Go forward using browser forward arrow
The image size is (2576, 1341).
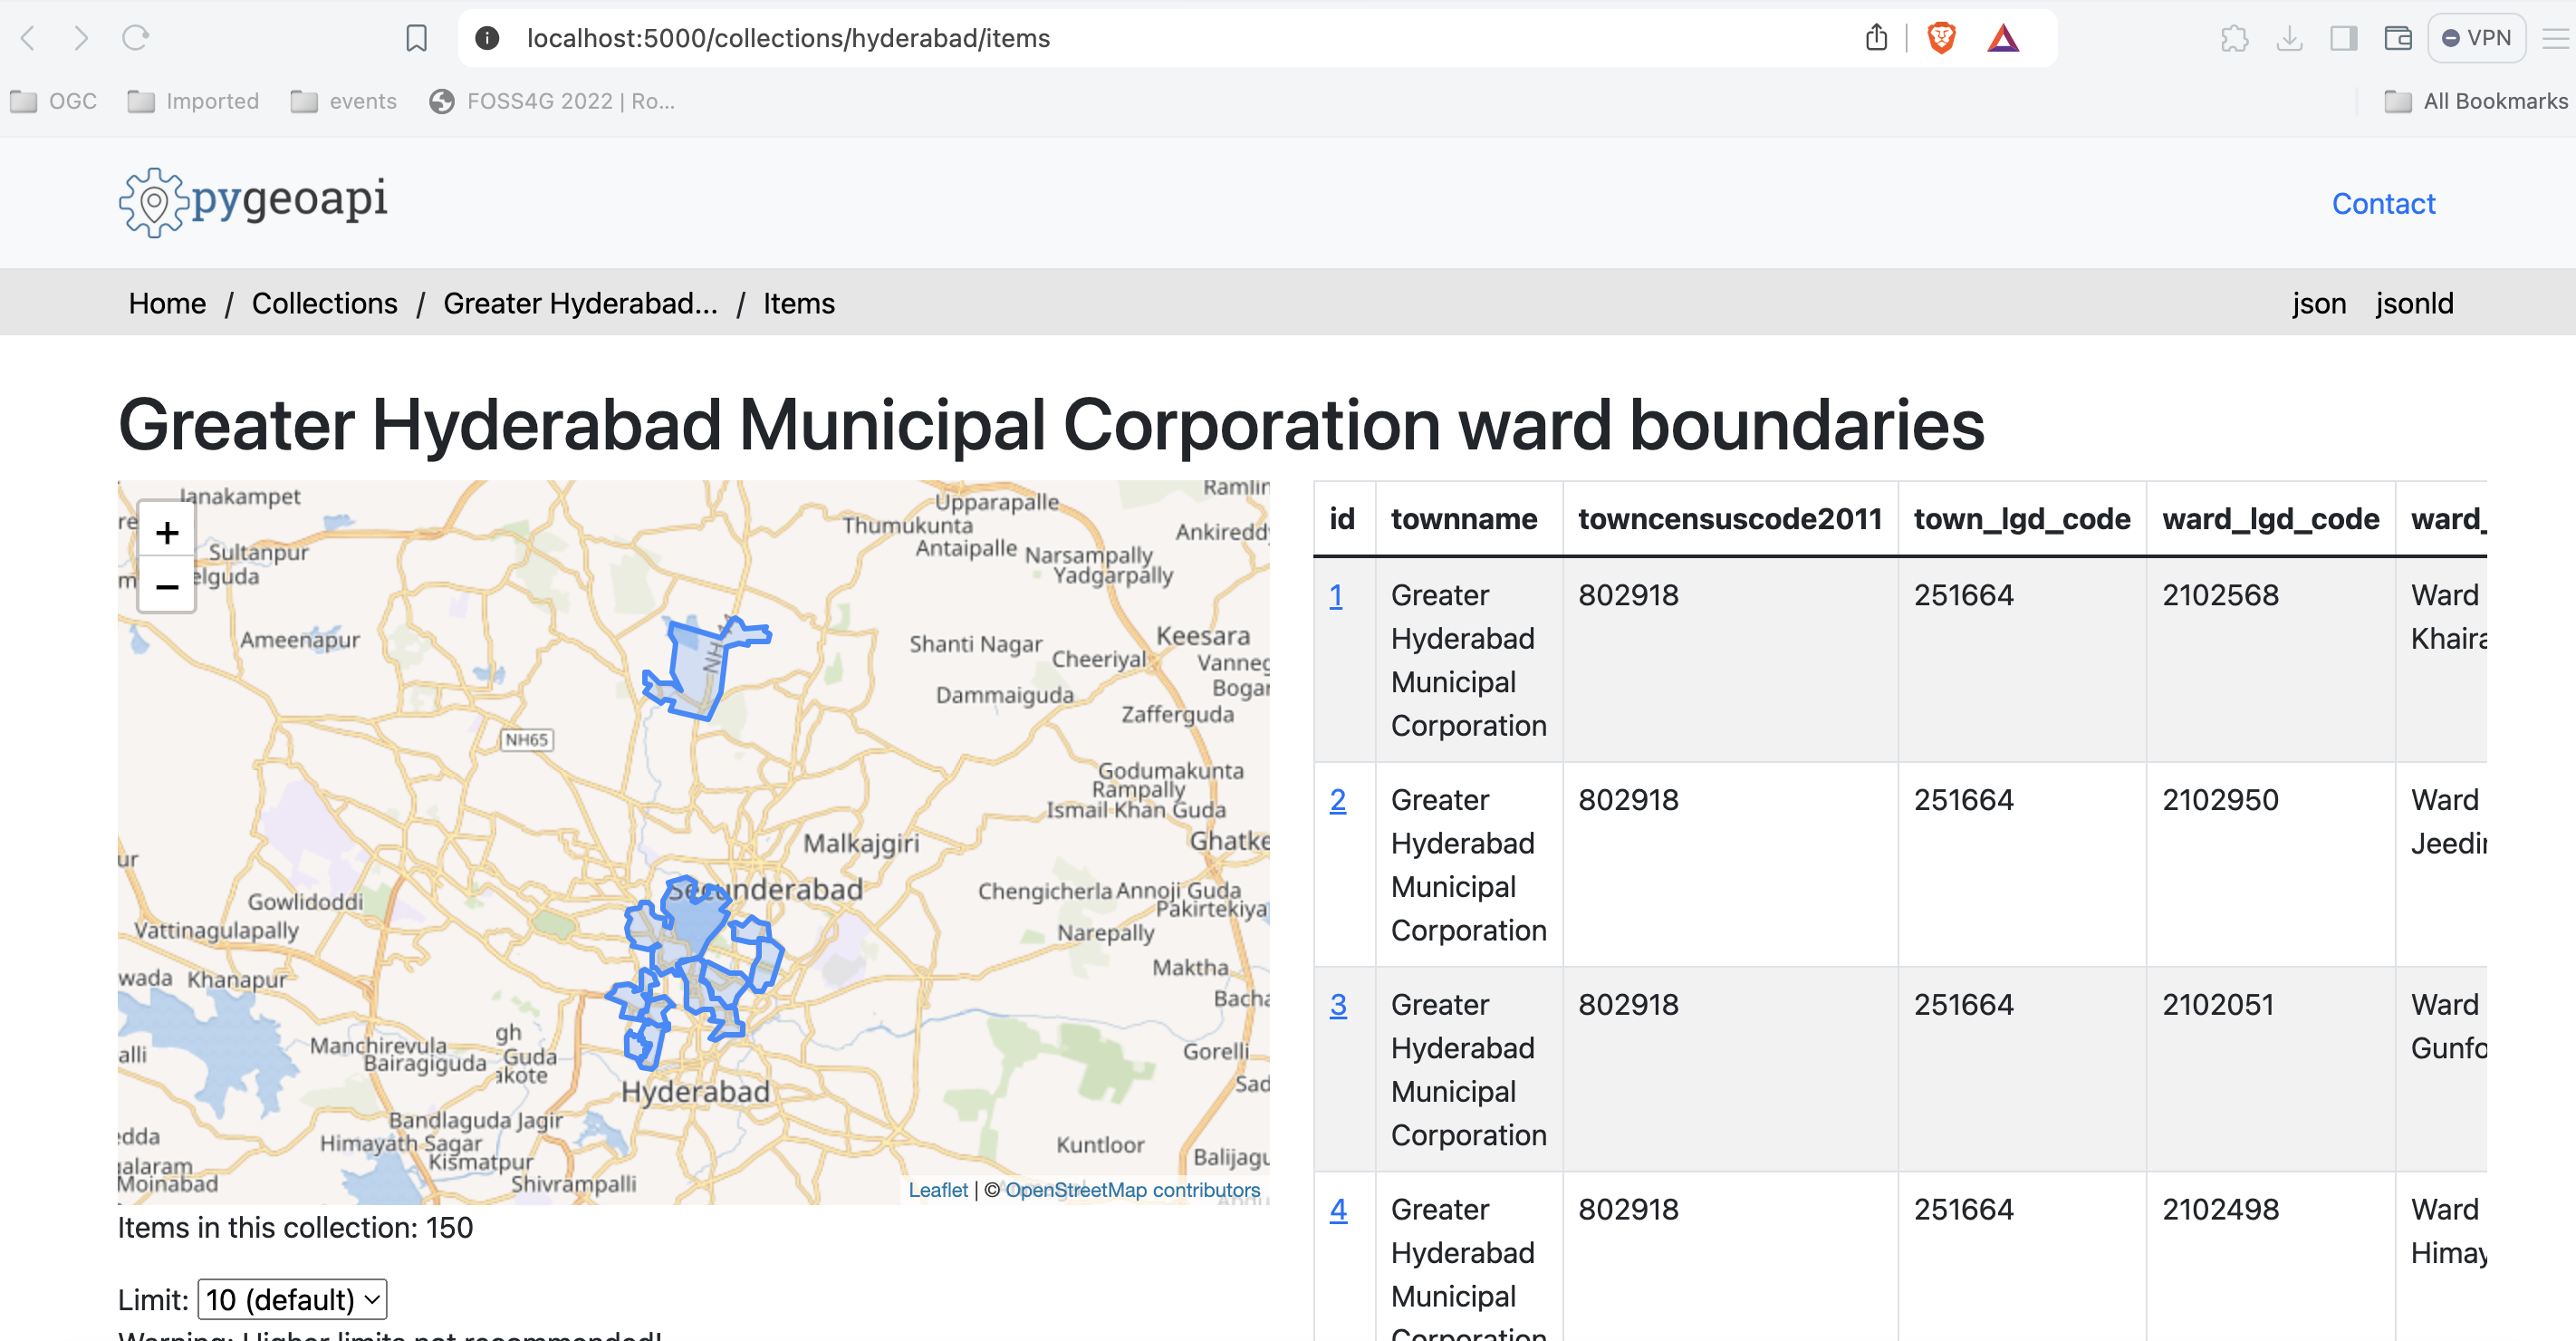(x=81, y=38)
